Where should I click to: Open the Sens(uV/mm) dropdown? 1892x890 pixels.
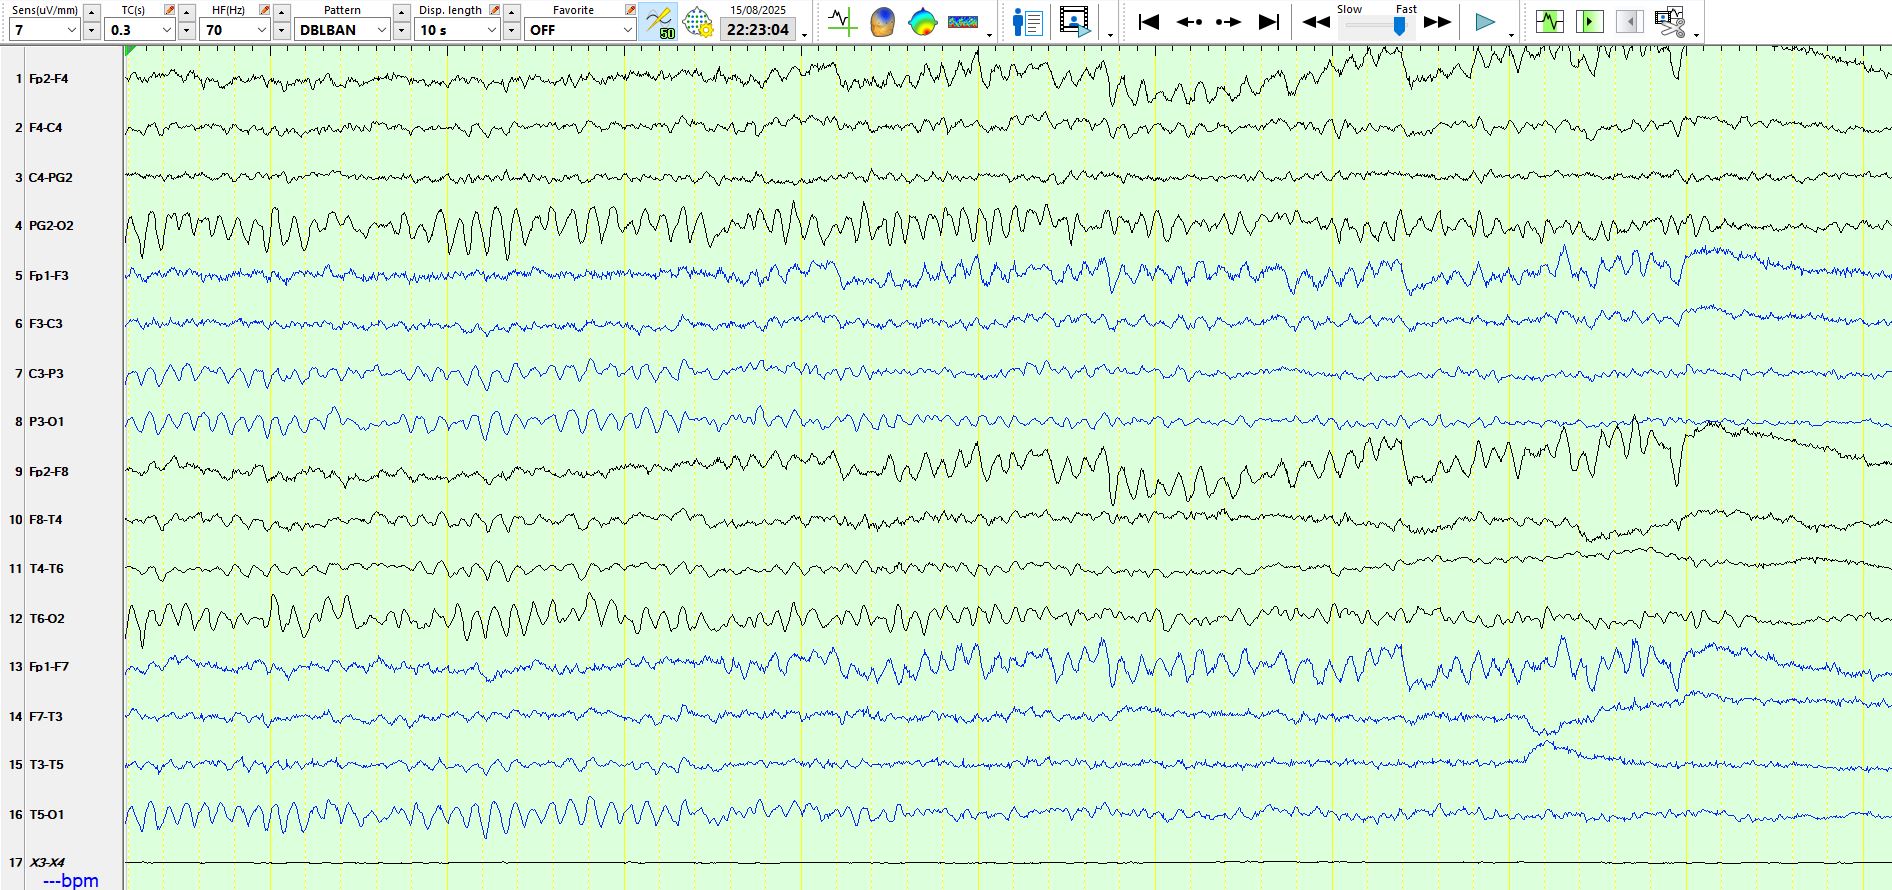coord(71,30)
